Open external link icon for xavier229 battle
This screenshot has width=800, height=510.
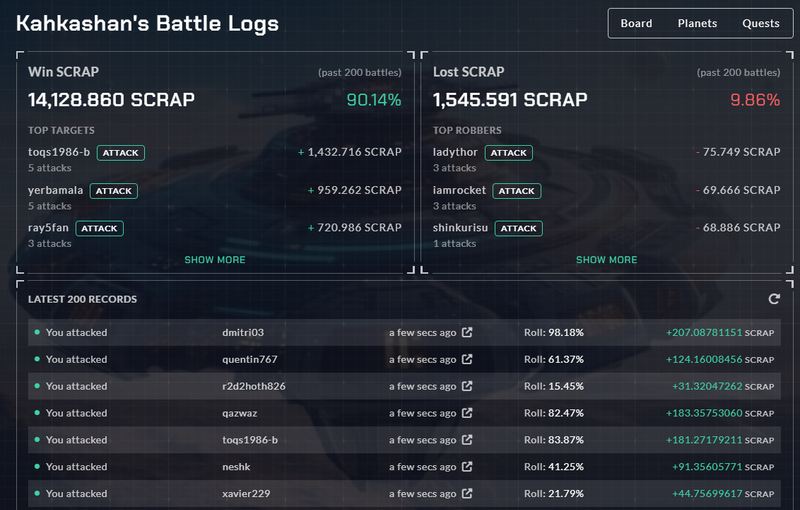pyautogui.click(x=467, y=494)
